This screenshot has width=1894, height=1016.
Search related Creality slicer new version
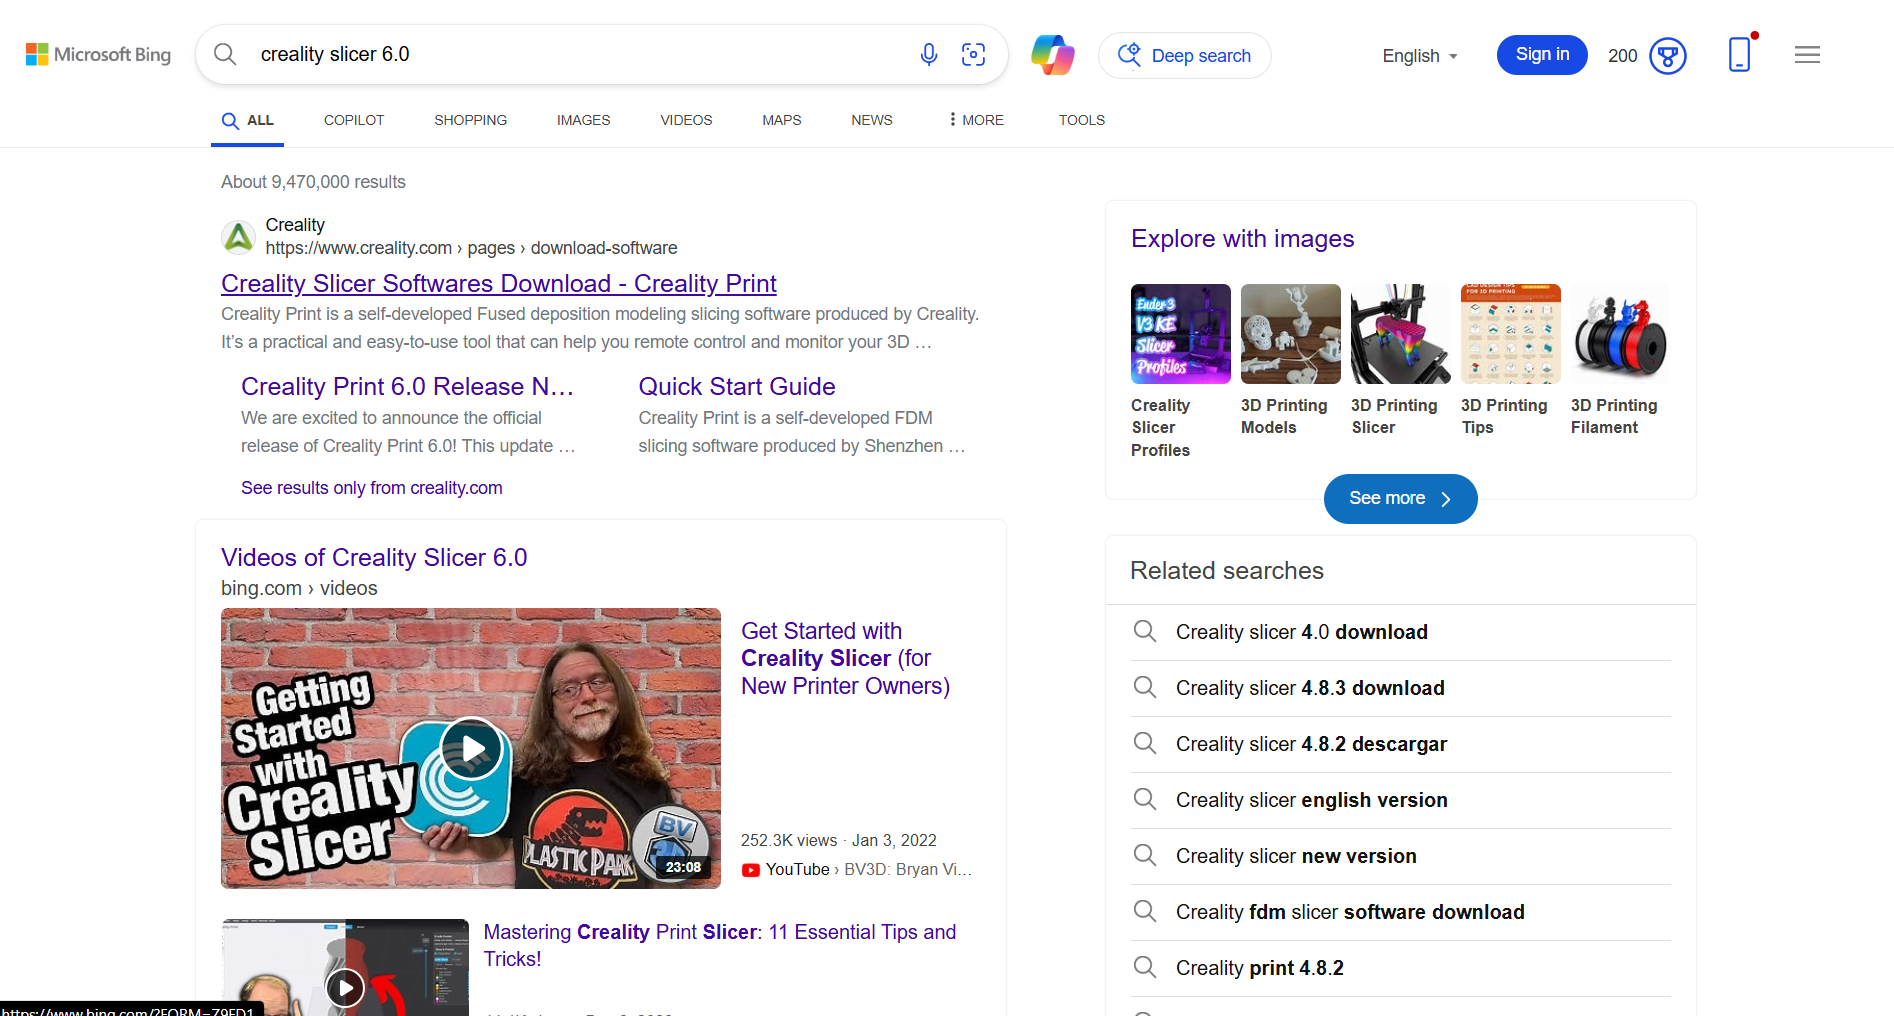tap(1401, 856)
